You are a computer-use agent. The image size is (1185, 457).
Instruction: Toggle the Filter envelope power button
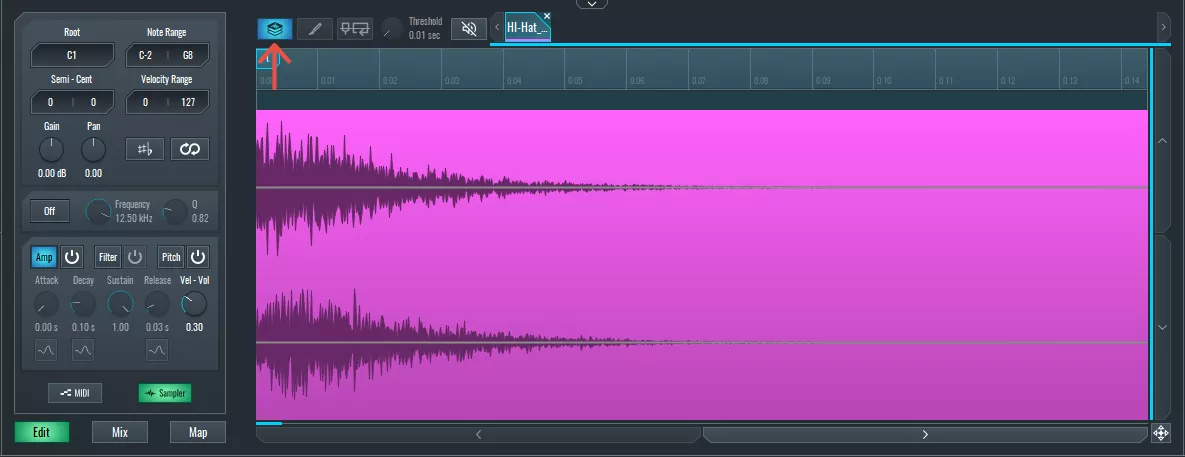[x=135, y=258]
